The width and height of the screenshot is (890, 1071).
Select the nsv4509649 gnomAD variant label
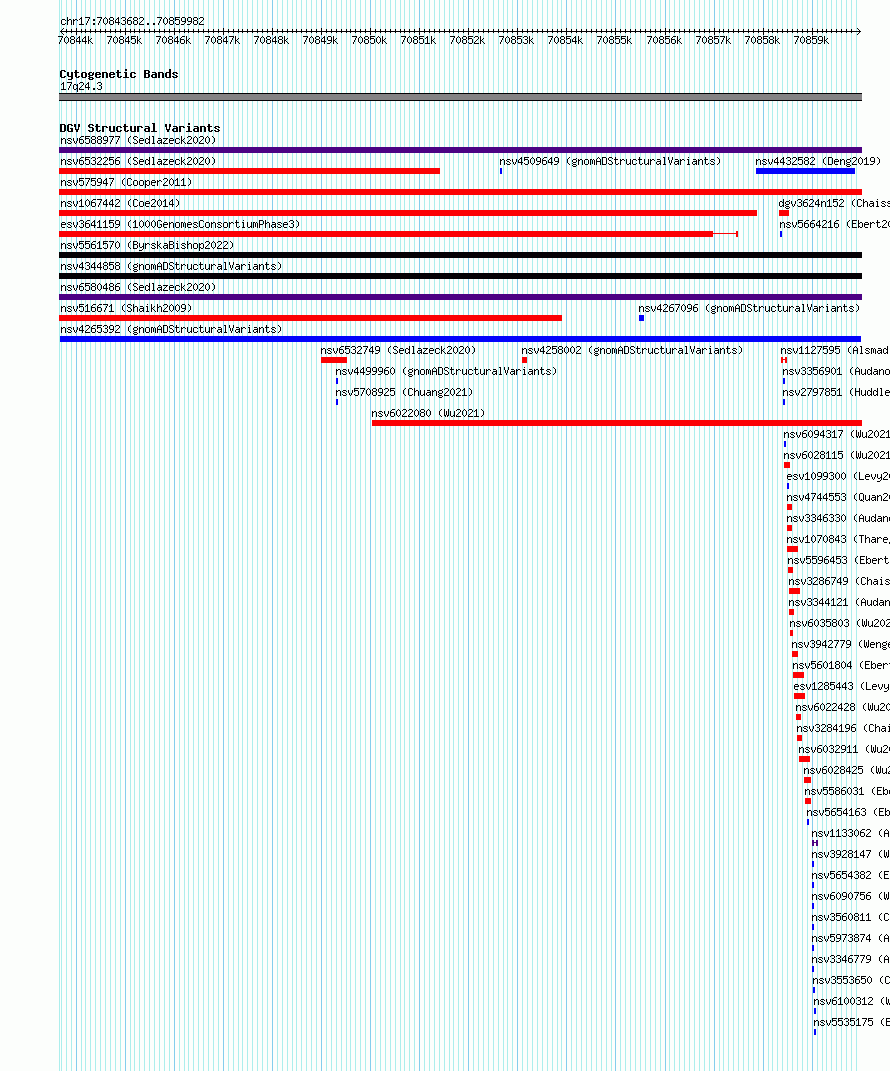point(610,161)
